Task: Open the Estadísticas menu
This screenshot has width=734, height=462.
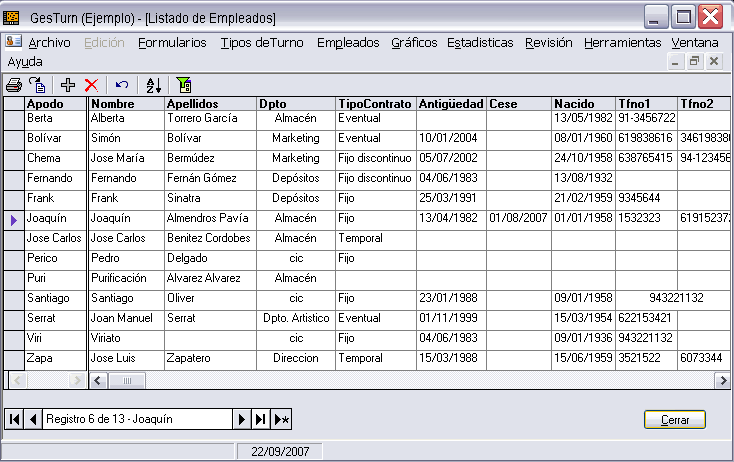Action: 480,43
